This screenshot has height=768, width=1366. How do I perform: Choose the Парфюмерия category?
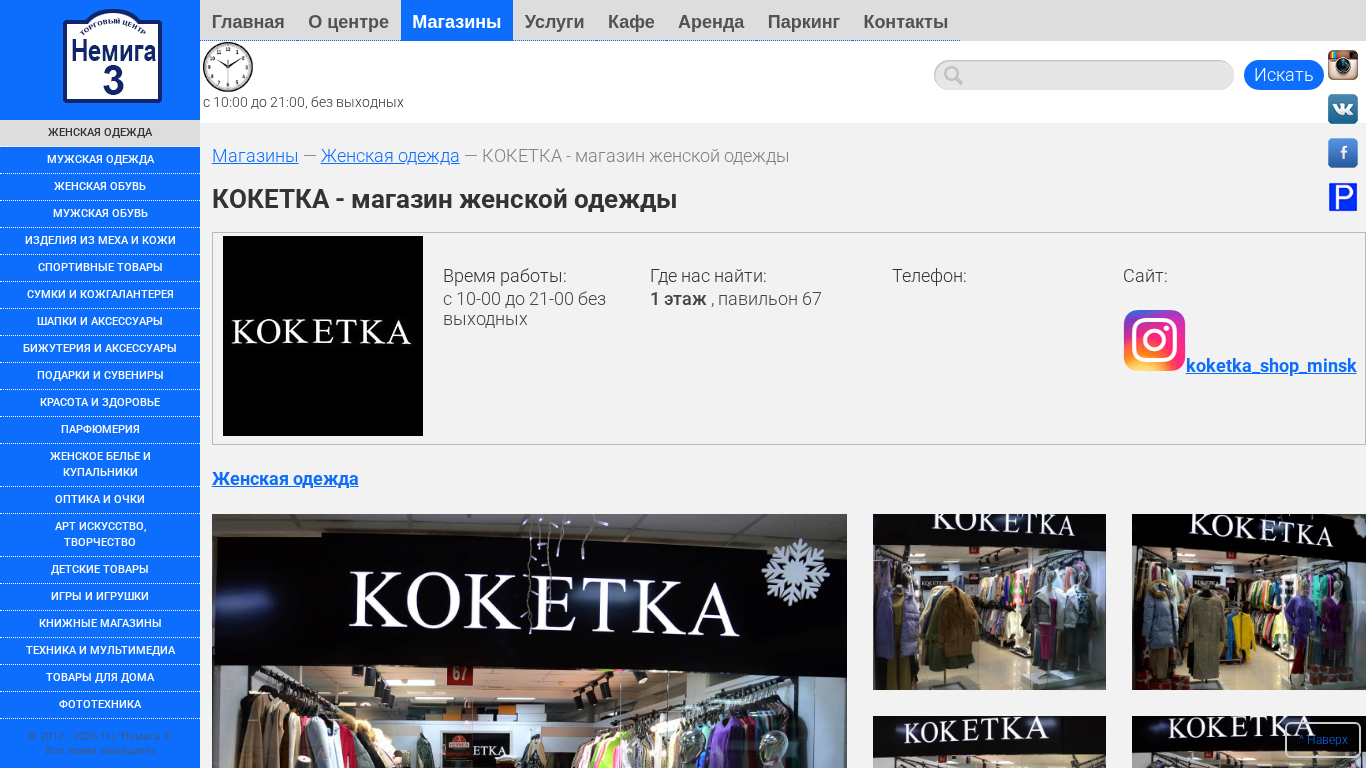tap(100, 430)
